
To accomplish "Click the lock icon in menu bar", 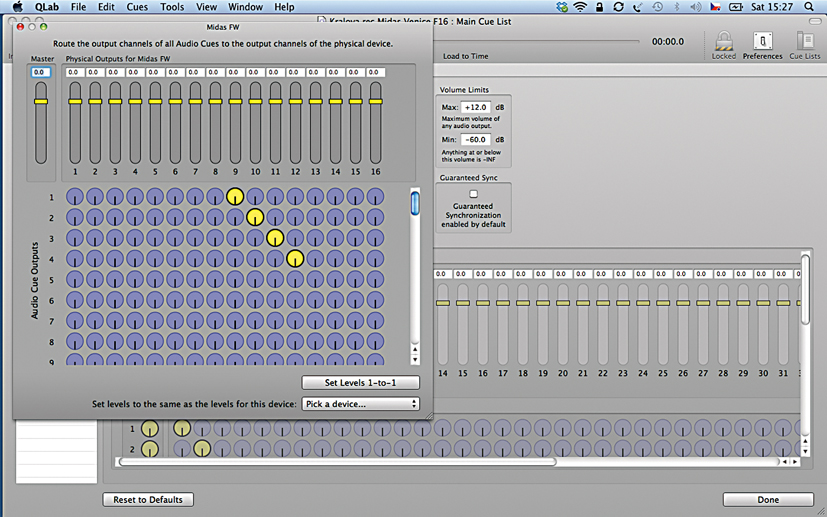I will tap(600, 7).
